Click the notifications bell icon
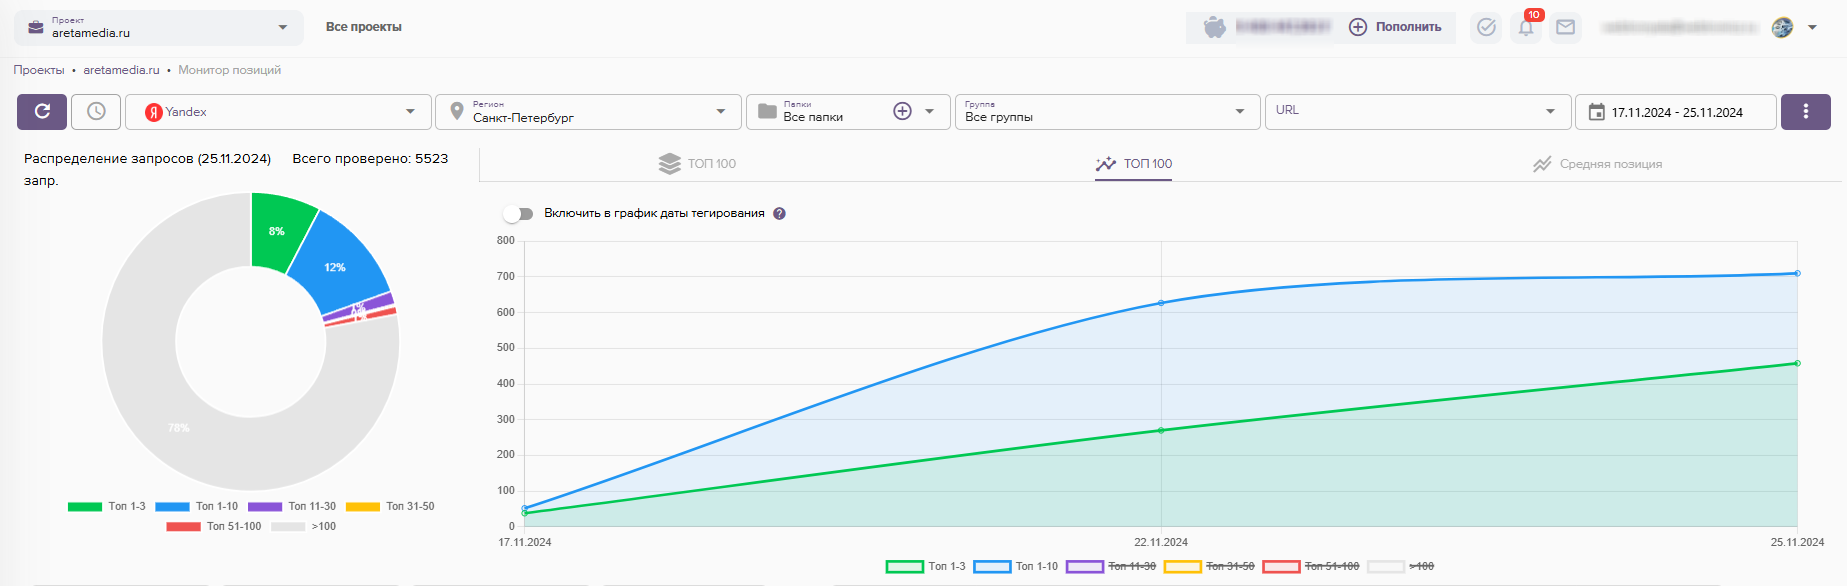The image size is (1847, 586). click(1526, 28)
